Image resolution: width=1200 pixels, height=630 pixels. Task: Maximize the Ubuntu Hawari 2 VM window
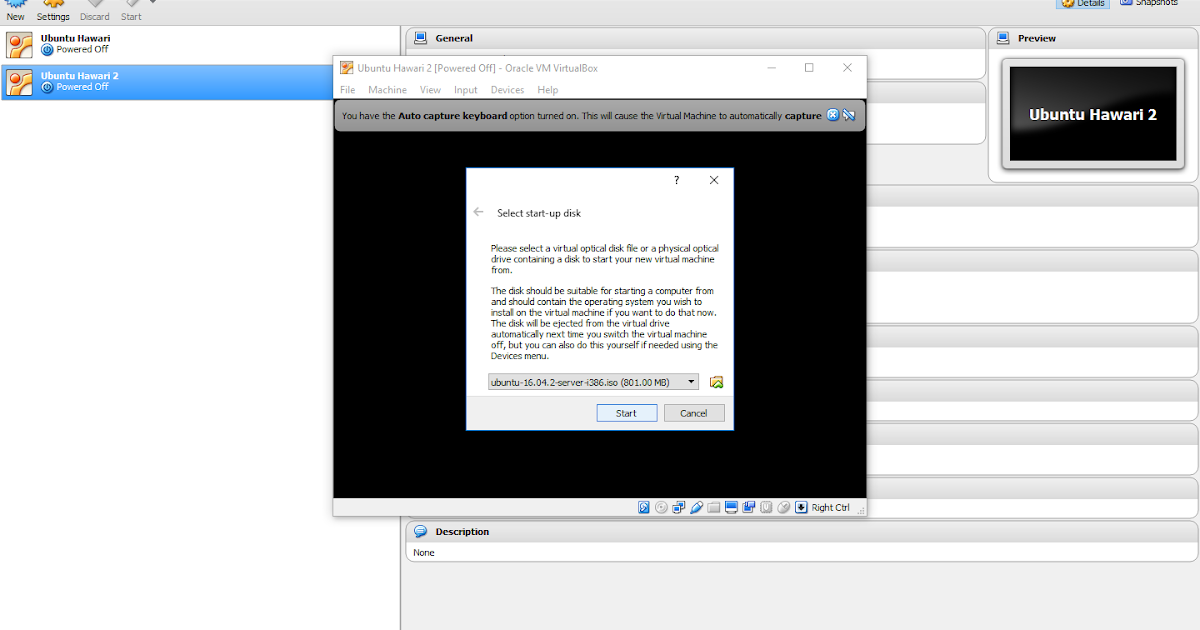(x=809, y=68)
